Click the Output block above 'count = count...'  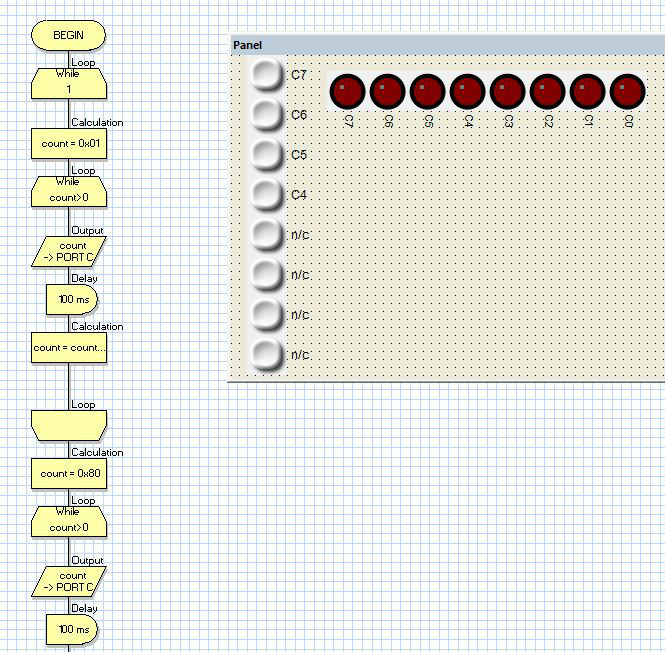68,252
